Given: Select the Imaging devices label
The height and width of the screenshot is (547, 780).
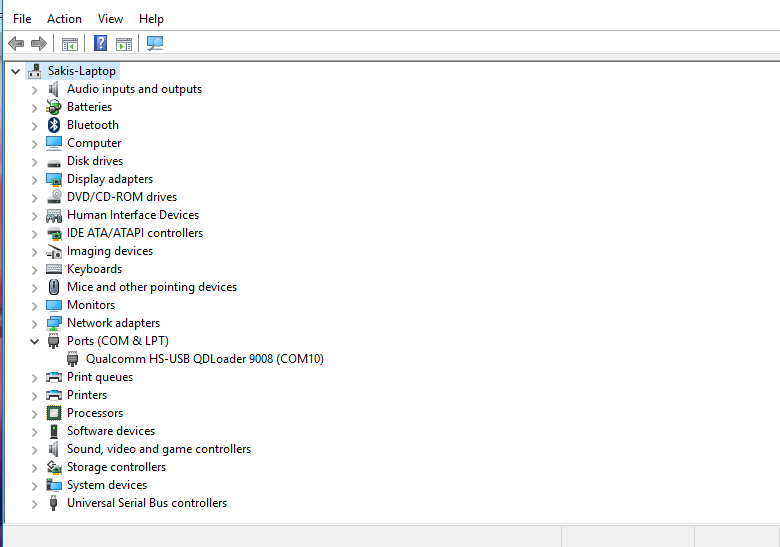Looking at the screenshot, I should coord(110,251).
